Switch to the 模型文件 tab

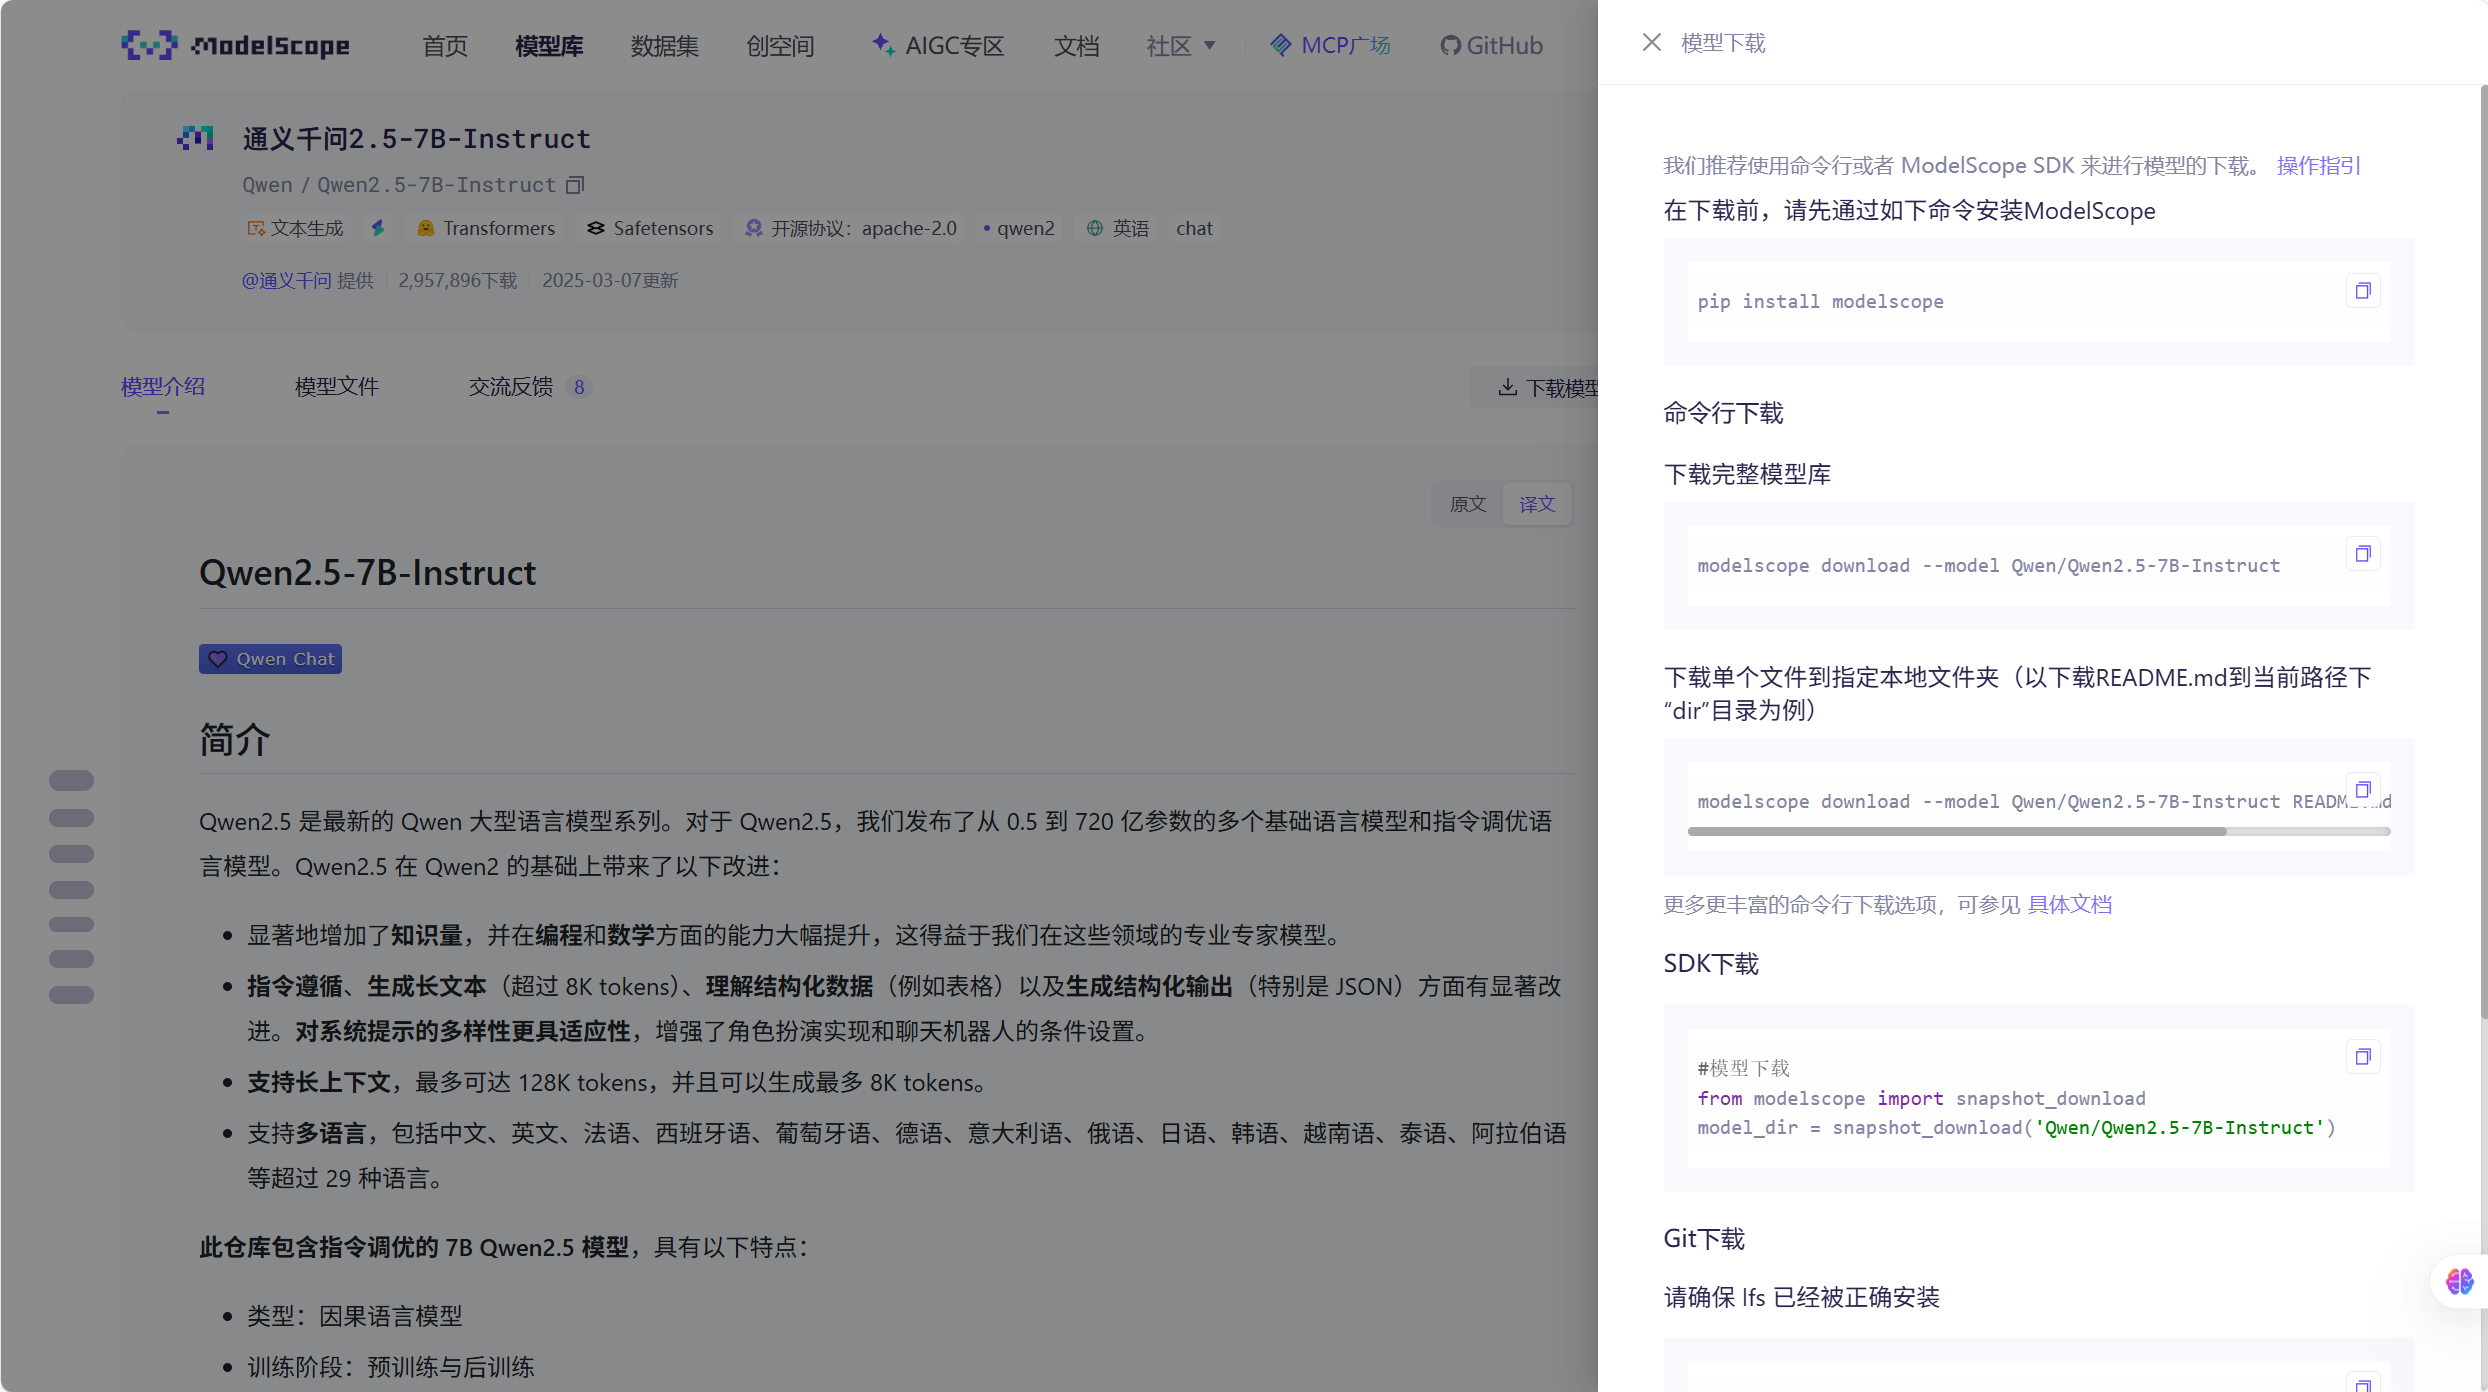[x=337, y=387]
